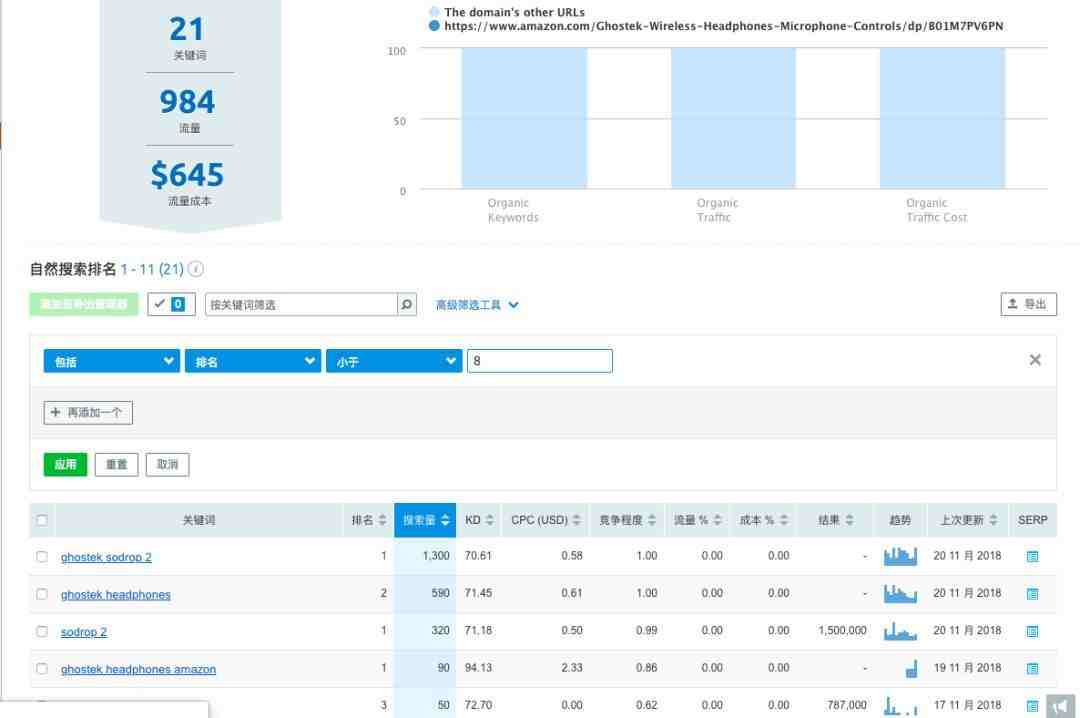Click the 趋势 column header
Viewport: 1080px width, 718px height.
point(900,520)
